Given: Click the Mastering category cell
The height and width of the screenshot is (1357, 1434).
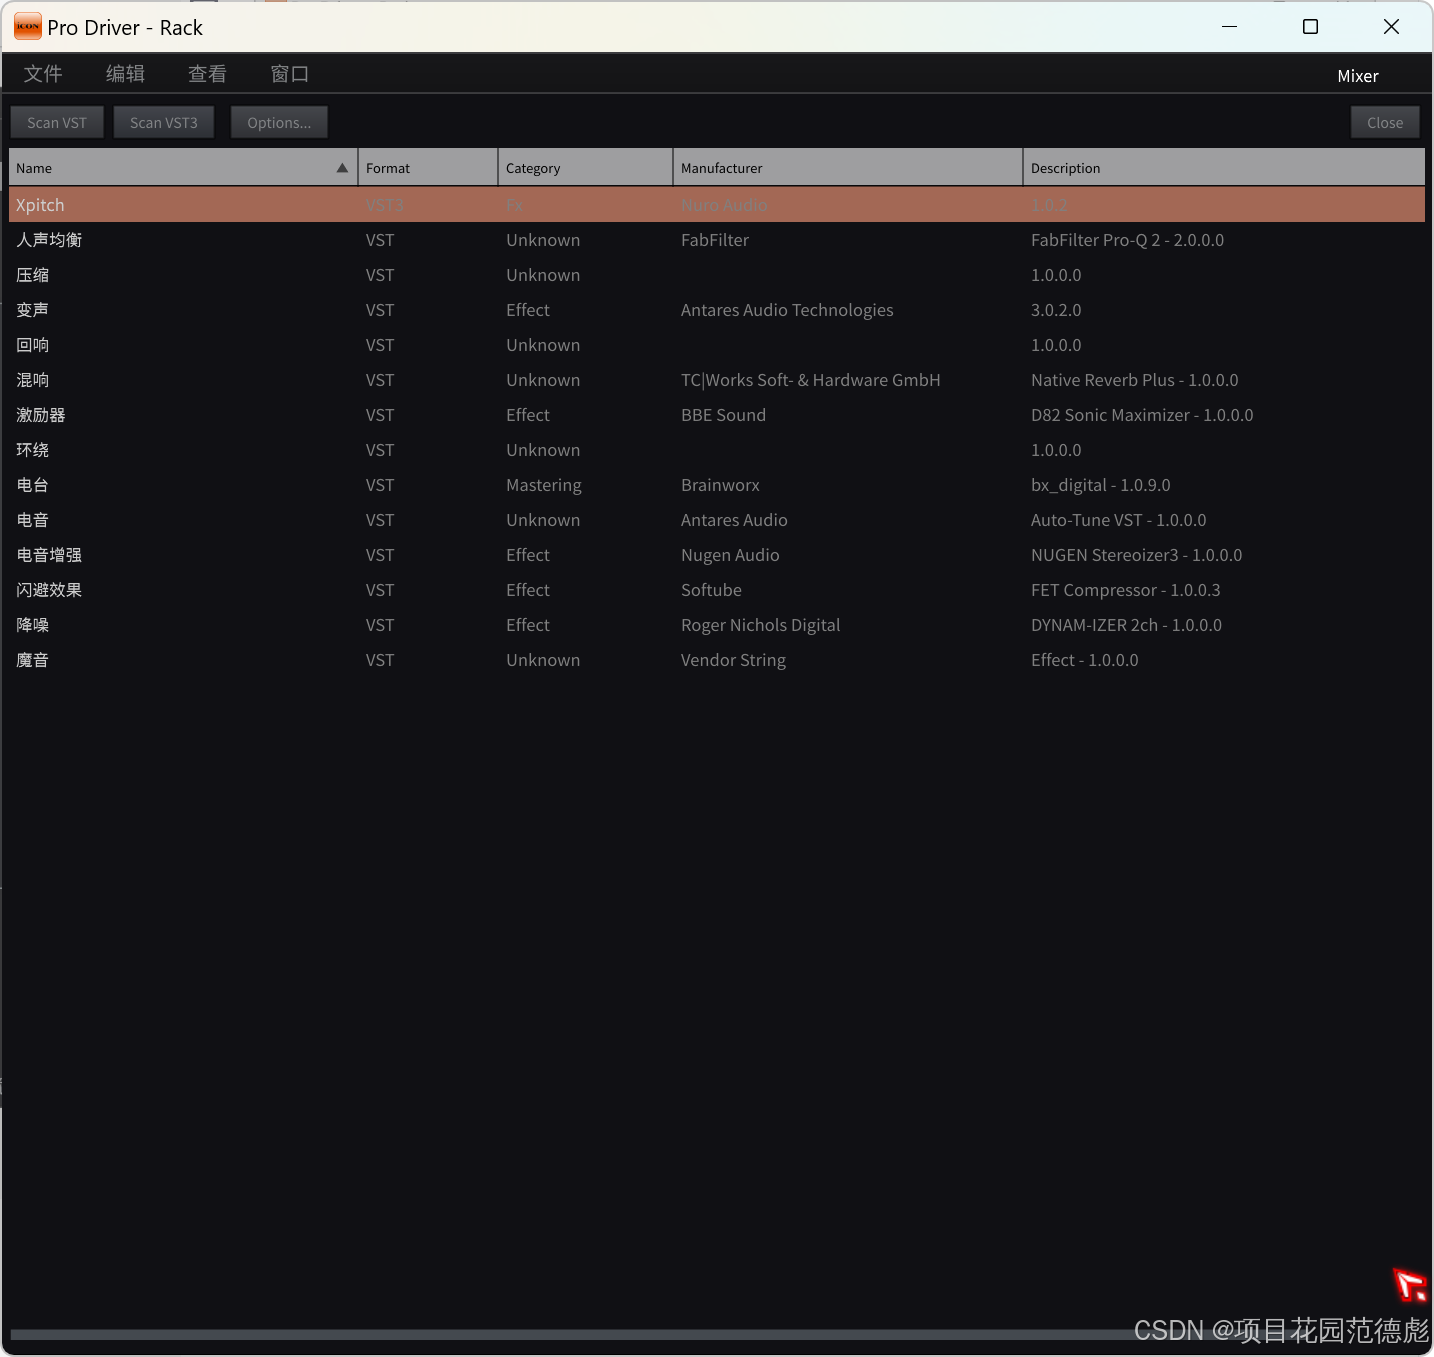Looking at the screenshot, I should click(x=543, y=485).
